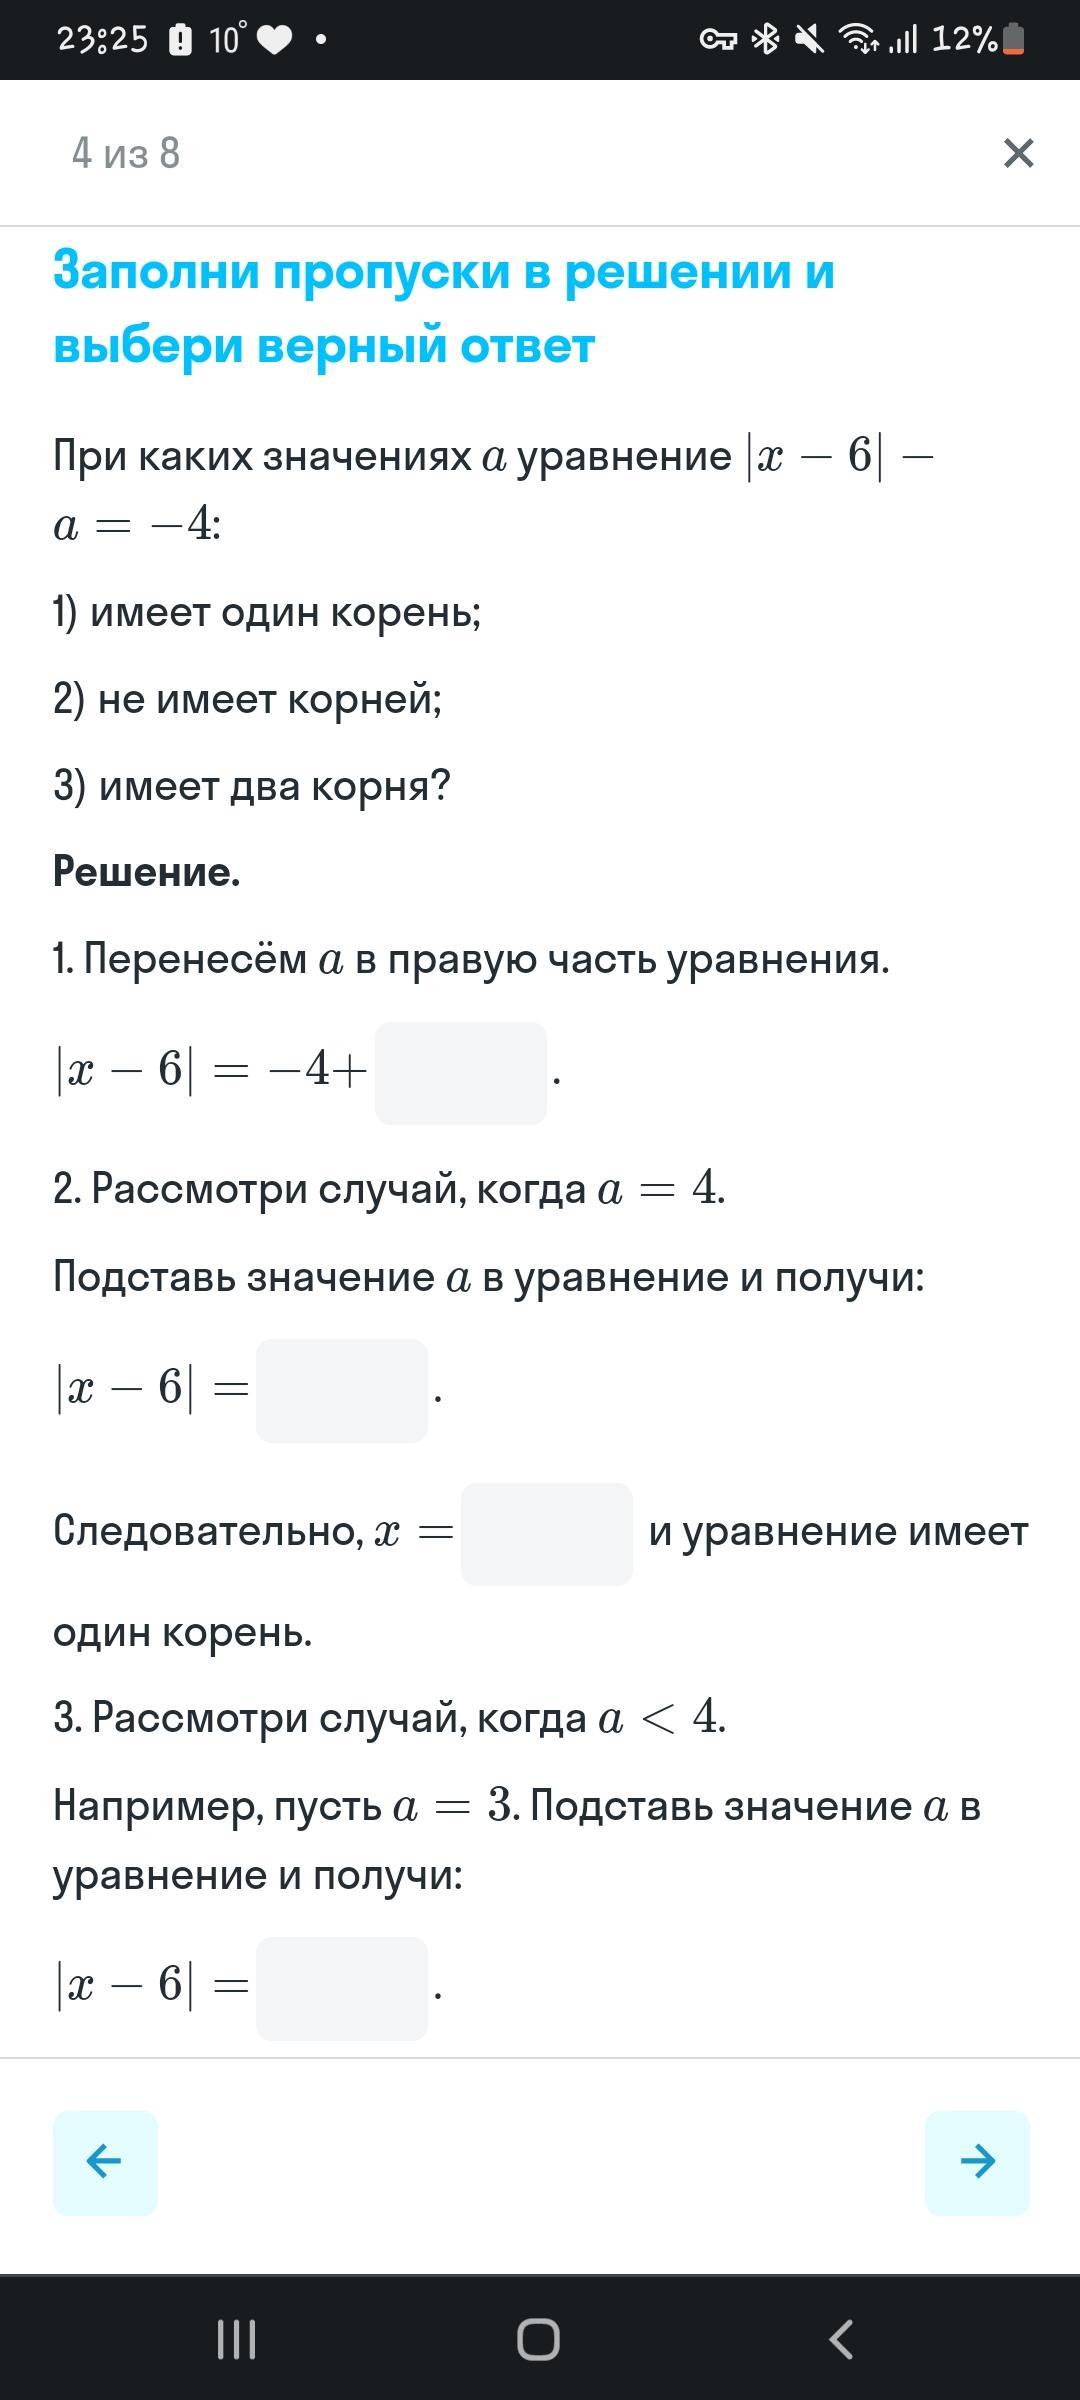1080x2400 pixels.
Task: Select the blank for |x−6| when a=3
Action: coord(342,1988)
